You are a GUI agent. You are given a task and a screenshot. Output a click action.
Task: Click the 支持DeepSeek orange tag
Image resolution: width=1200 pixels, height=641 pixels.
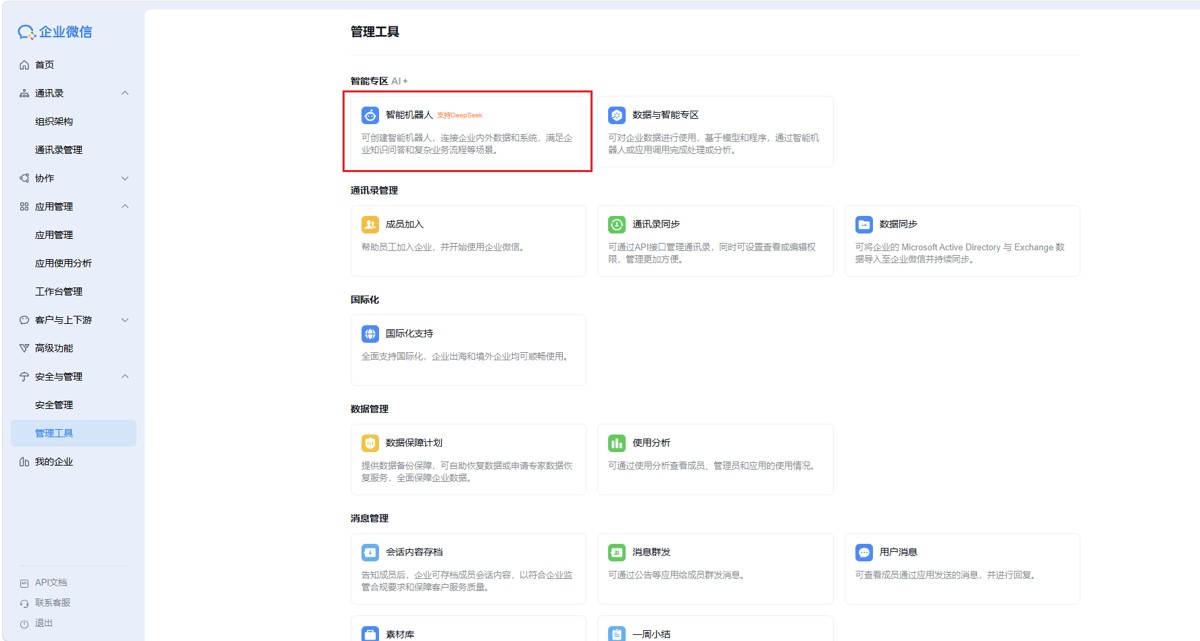click(460, 116)
